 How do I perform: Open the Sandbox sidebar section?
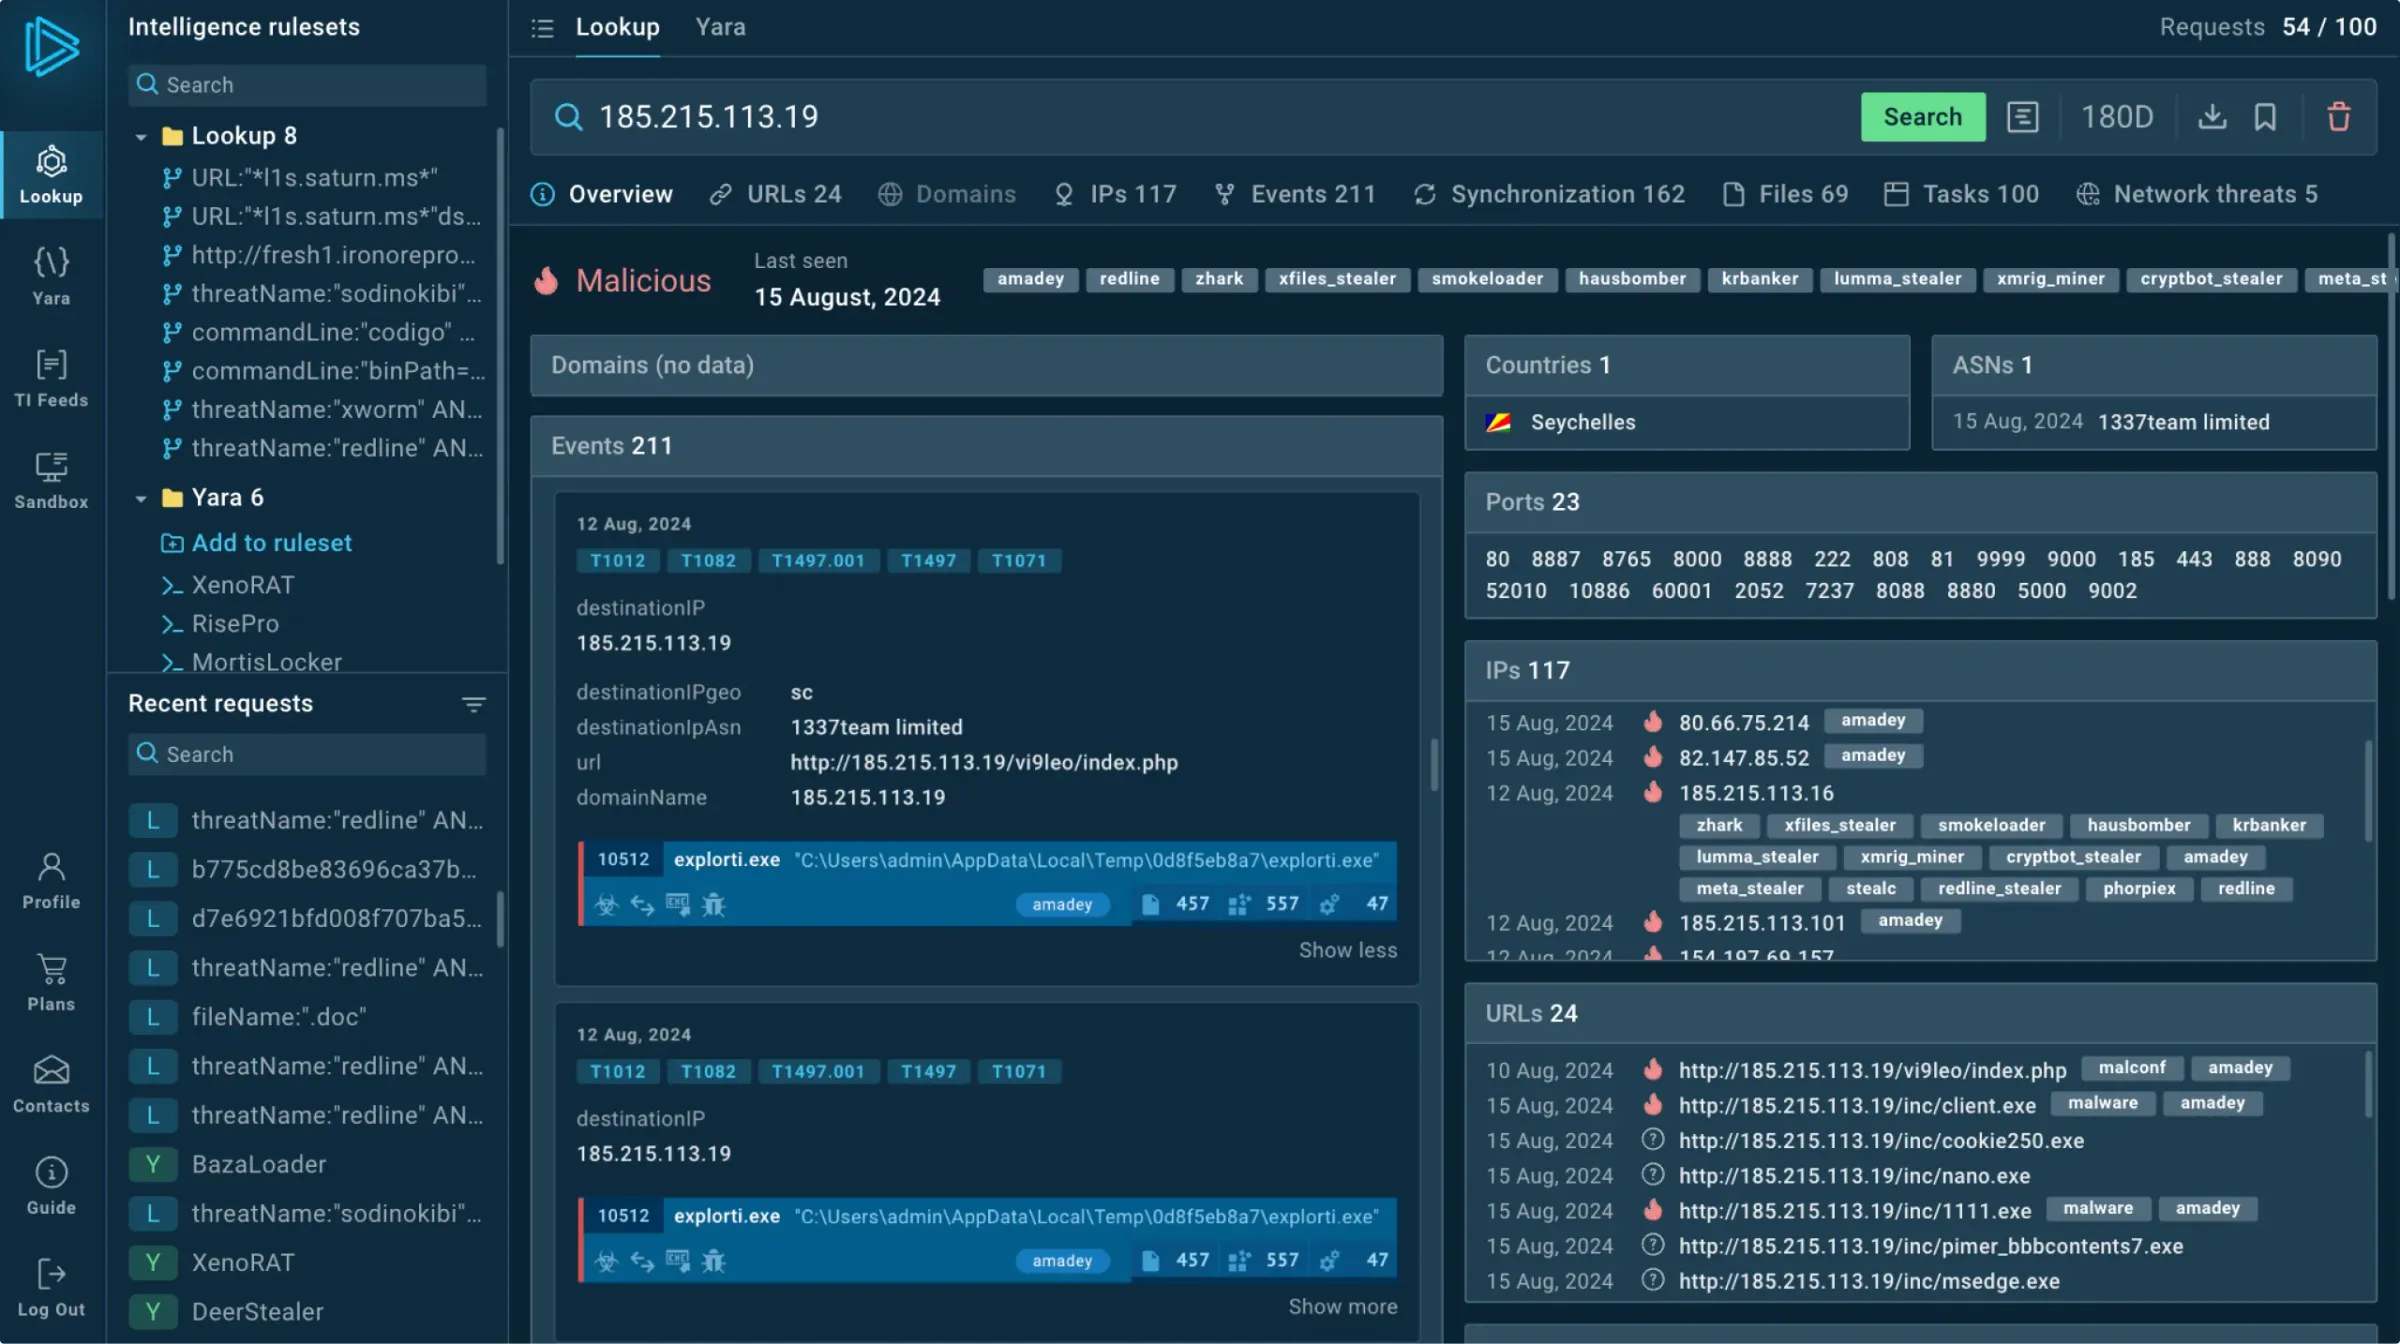pos(51,480)
